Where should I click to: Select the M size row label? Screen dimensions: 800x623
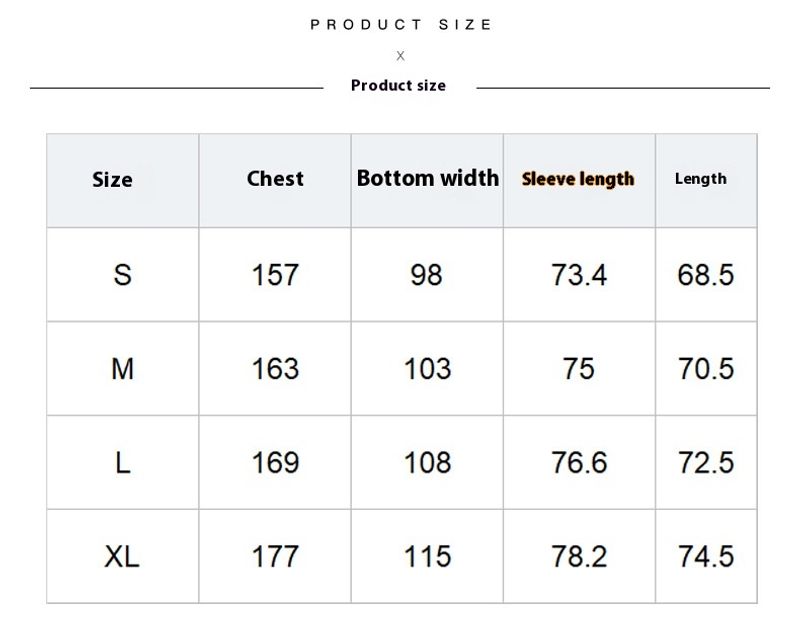pos(122,369)
